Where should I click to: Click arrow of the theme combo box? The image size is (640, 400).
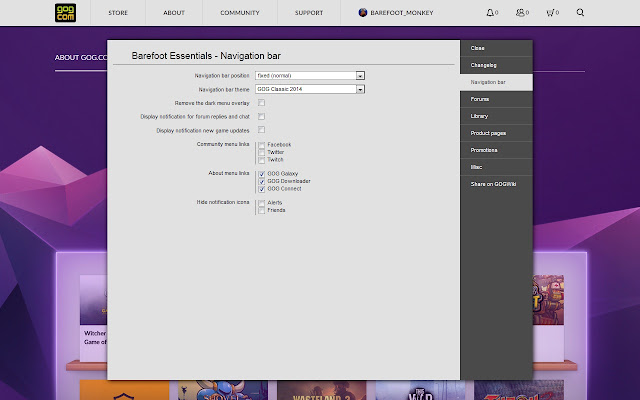point(360,89)
